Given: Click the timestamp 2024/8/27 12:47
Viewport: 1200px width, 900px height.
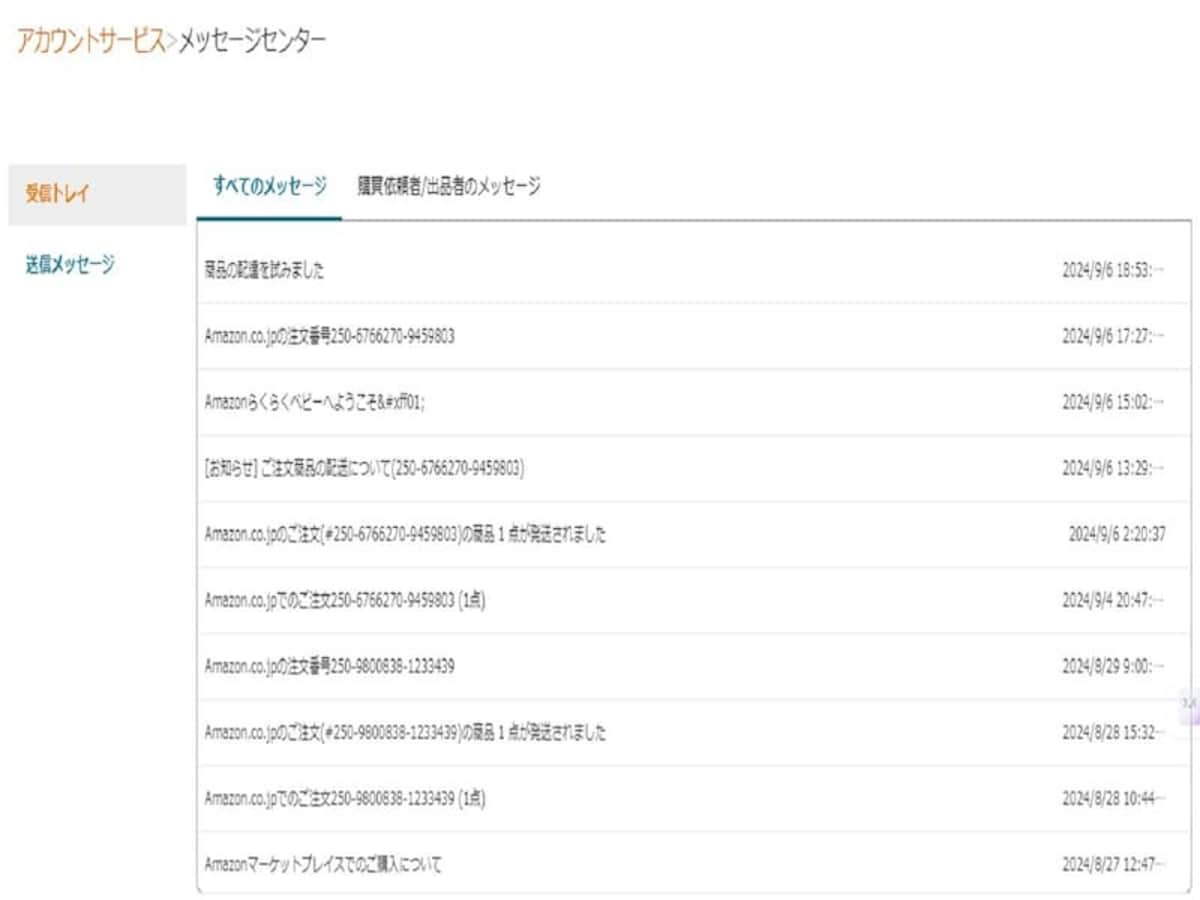Looking at the screenshot, I should pos(1113,865).
